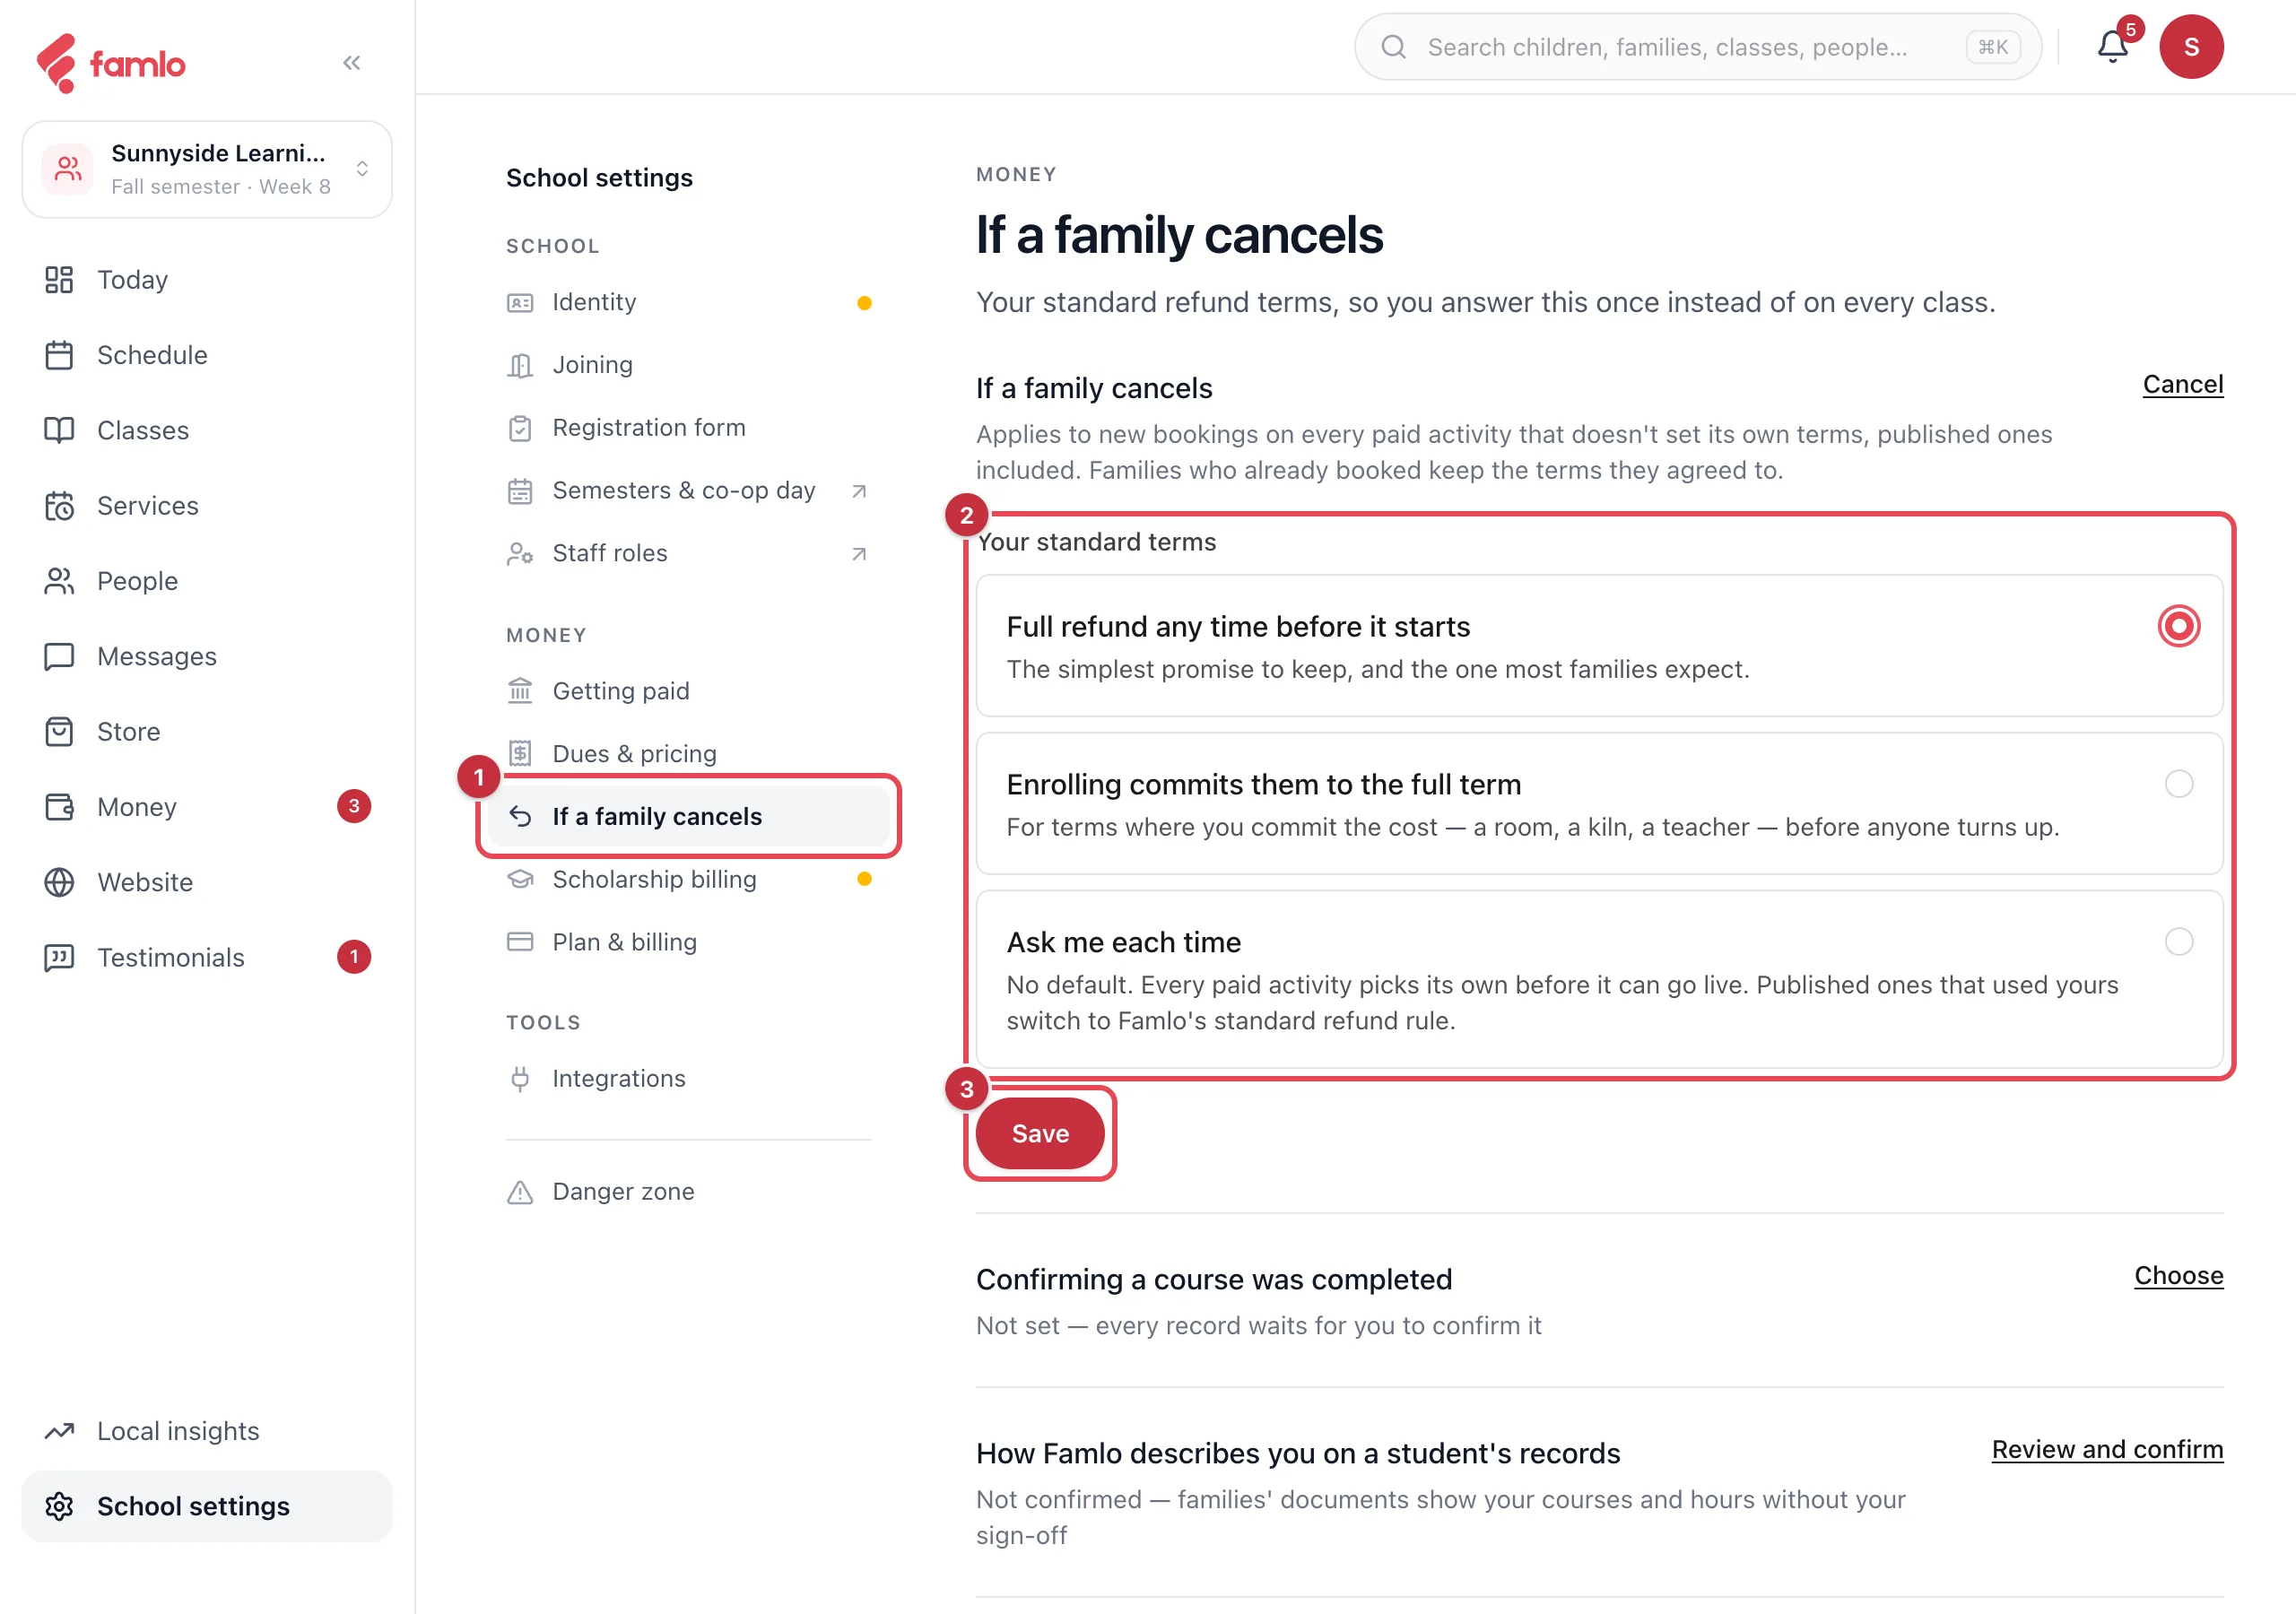Click the Cancel link
Viewport: 2296px width, 1614px height.
pyautogui.click(x=2182, y=385)
